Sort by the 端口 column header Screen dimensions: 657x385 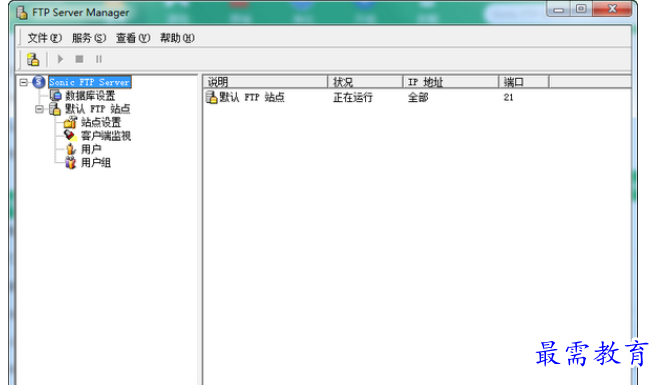click(x=524, y=82)
